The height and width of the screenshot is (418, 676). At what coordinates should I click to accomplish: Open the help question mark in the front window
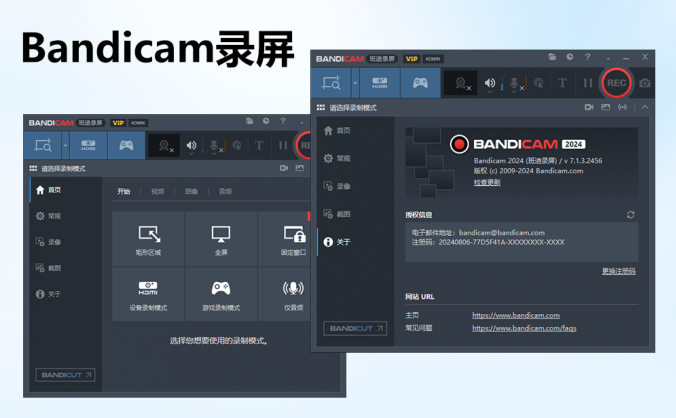pos(588,56)
